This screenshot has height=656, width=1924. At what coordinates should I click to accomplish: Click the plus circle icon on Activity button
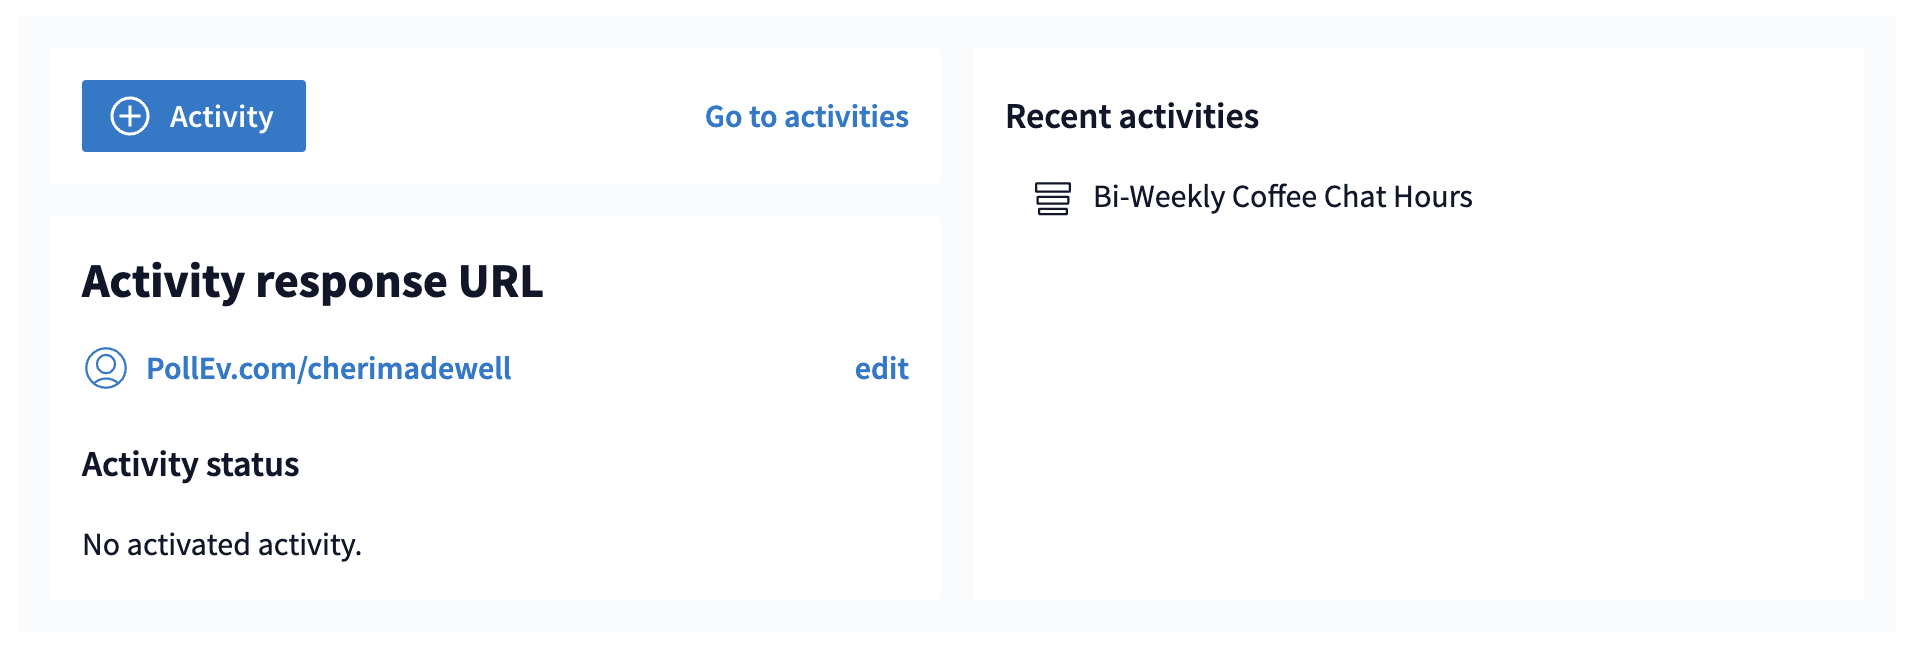click(130, 116)
